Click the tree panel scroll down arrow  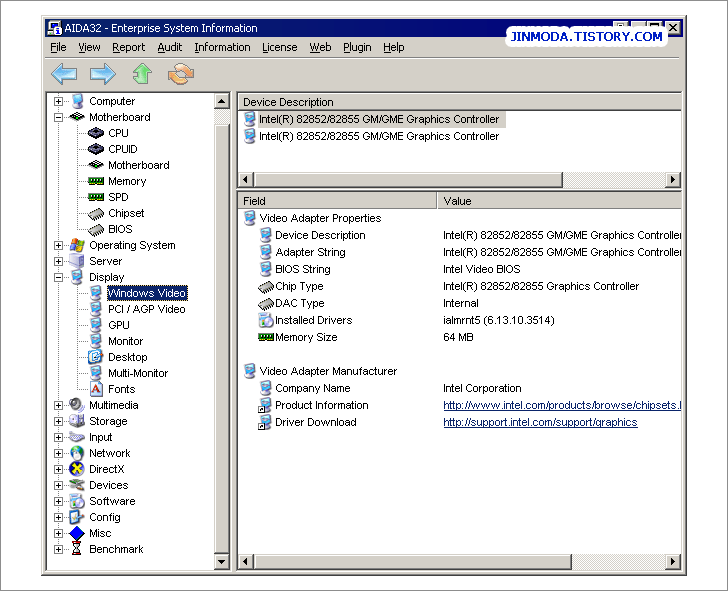222,562
